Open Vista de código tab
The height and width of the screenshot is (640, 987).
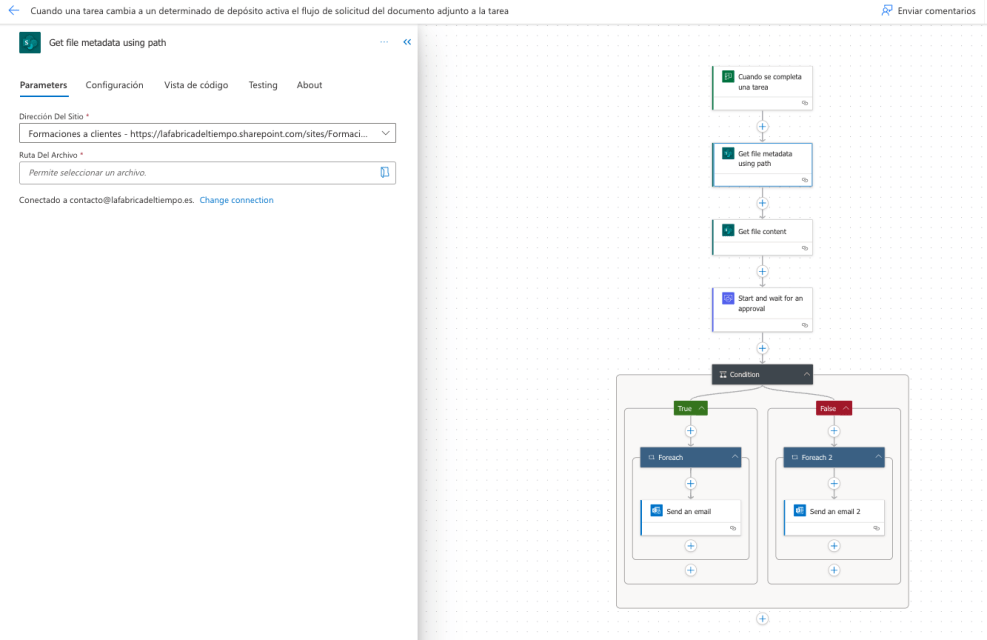[x=196, y=85]
